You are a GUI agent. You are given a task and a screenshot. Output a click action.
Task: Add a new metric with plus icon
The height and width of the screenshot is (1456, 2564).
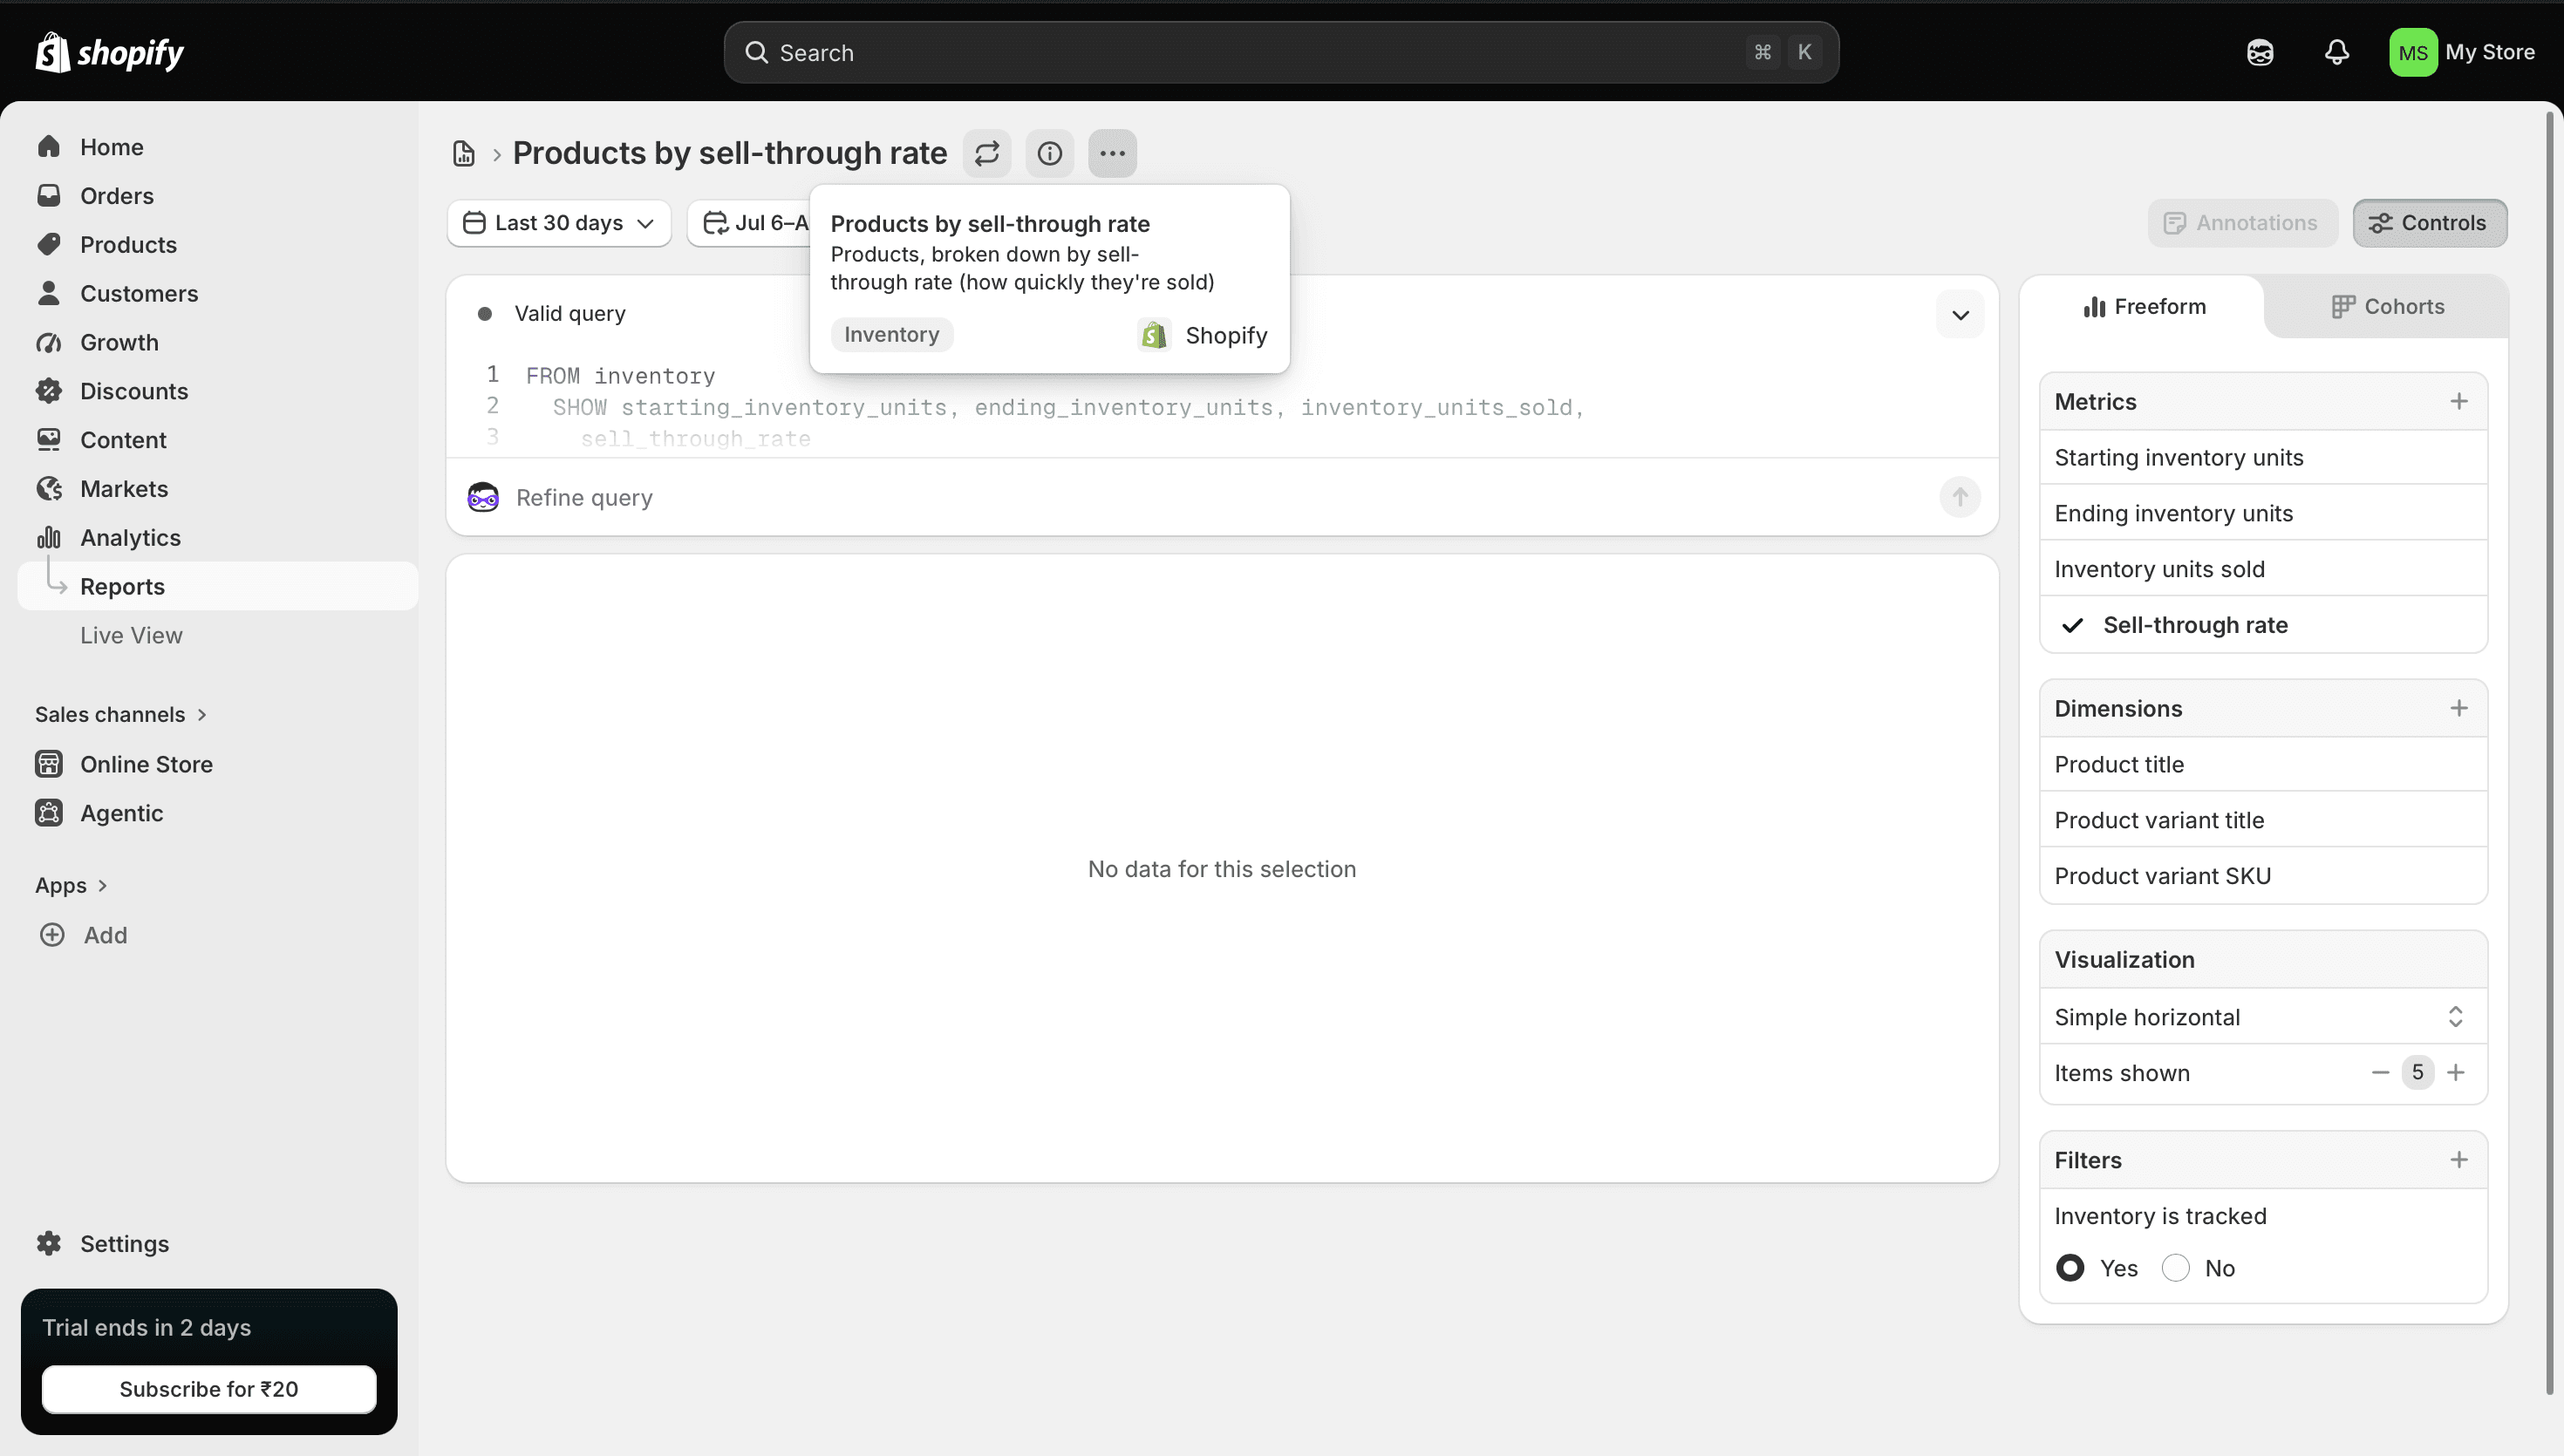point(2458,401)
